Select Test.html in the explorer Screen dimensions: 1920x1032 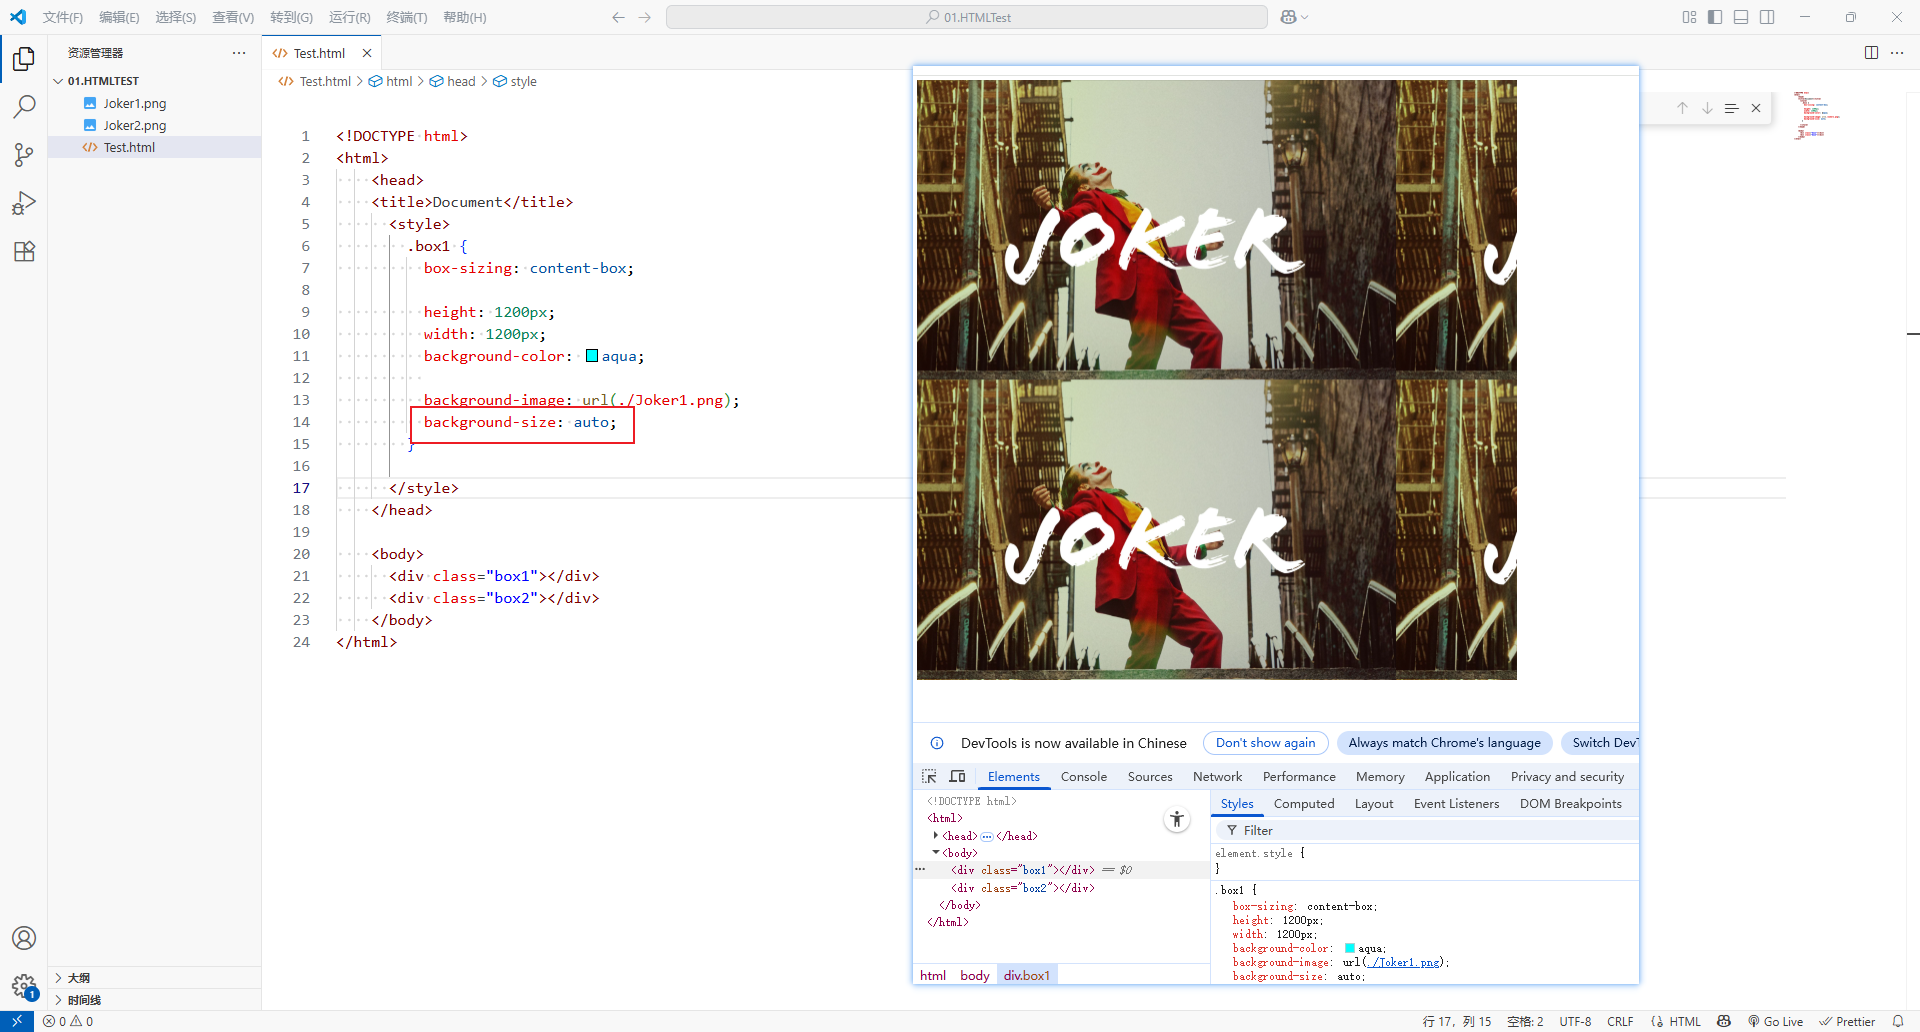click(x=155, y=147)
